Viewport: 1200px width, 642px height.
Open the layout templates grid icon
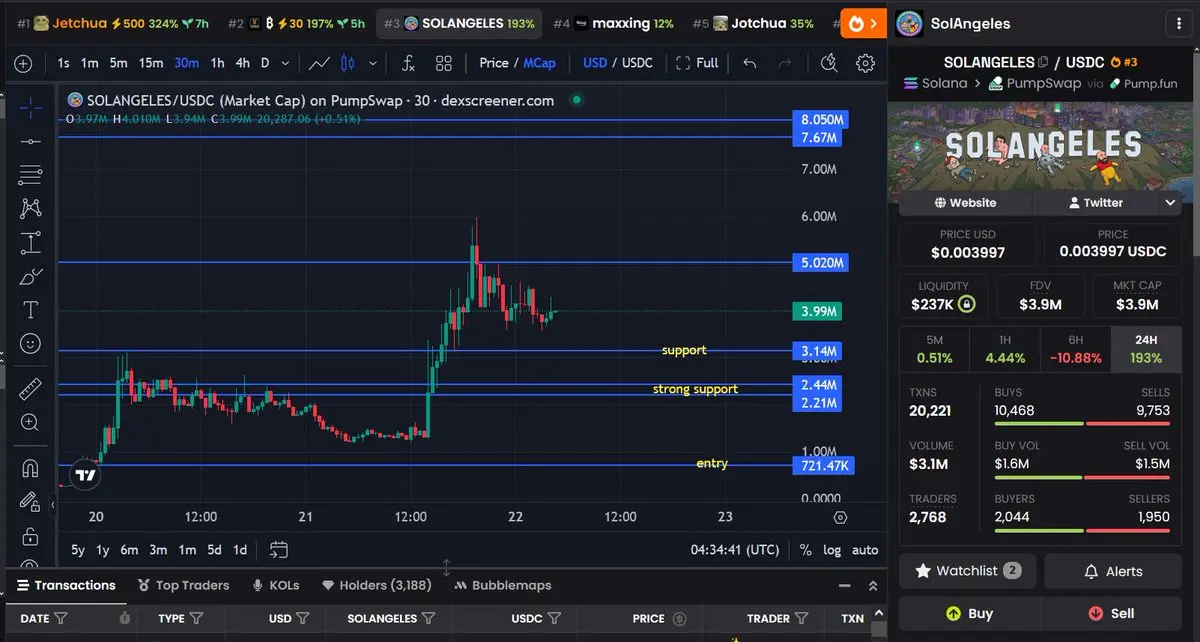444,63
